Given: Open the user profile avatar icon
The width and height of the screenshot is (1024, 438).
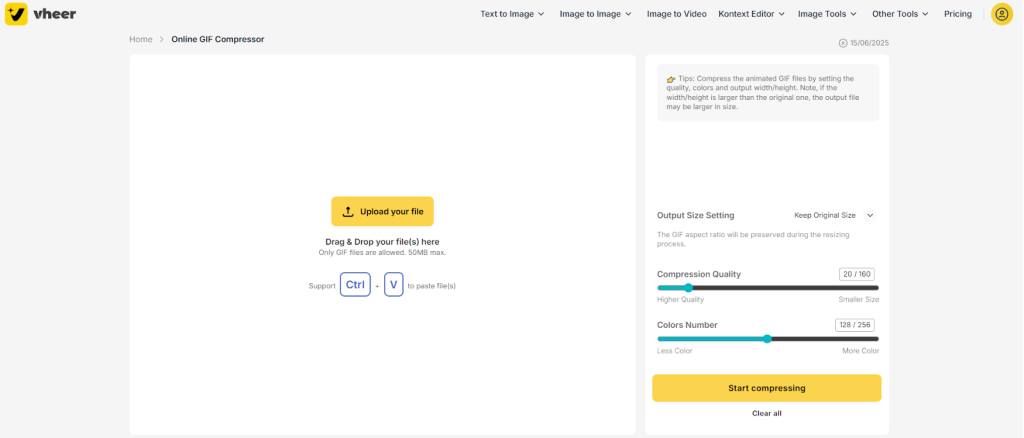Looking at the screenshot, I should (1001, 14).
